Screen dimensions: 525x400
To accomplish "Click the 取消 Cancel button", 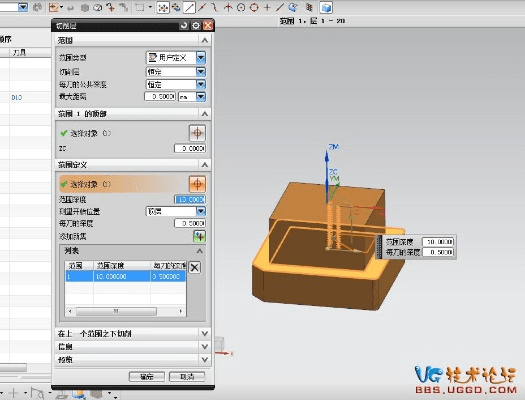I will click(187, 377).
